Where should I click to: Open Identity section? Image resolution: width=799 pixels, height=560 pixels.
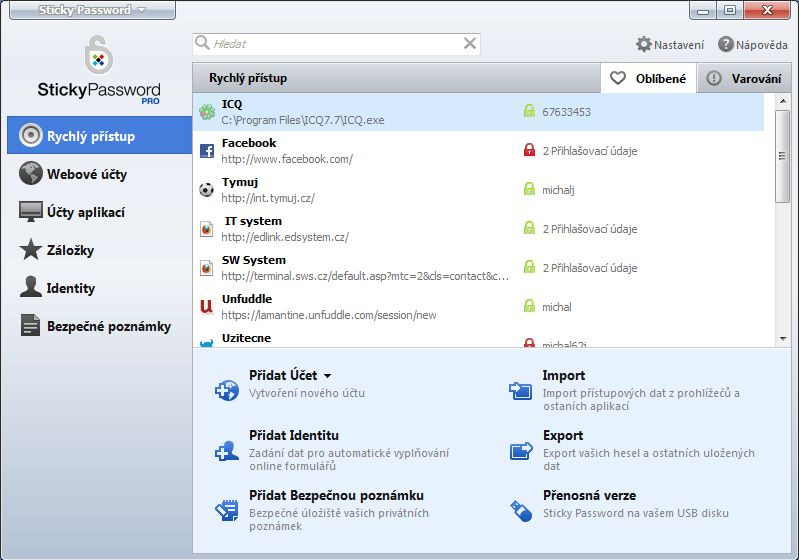point(99,288)
